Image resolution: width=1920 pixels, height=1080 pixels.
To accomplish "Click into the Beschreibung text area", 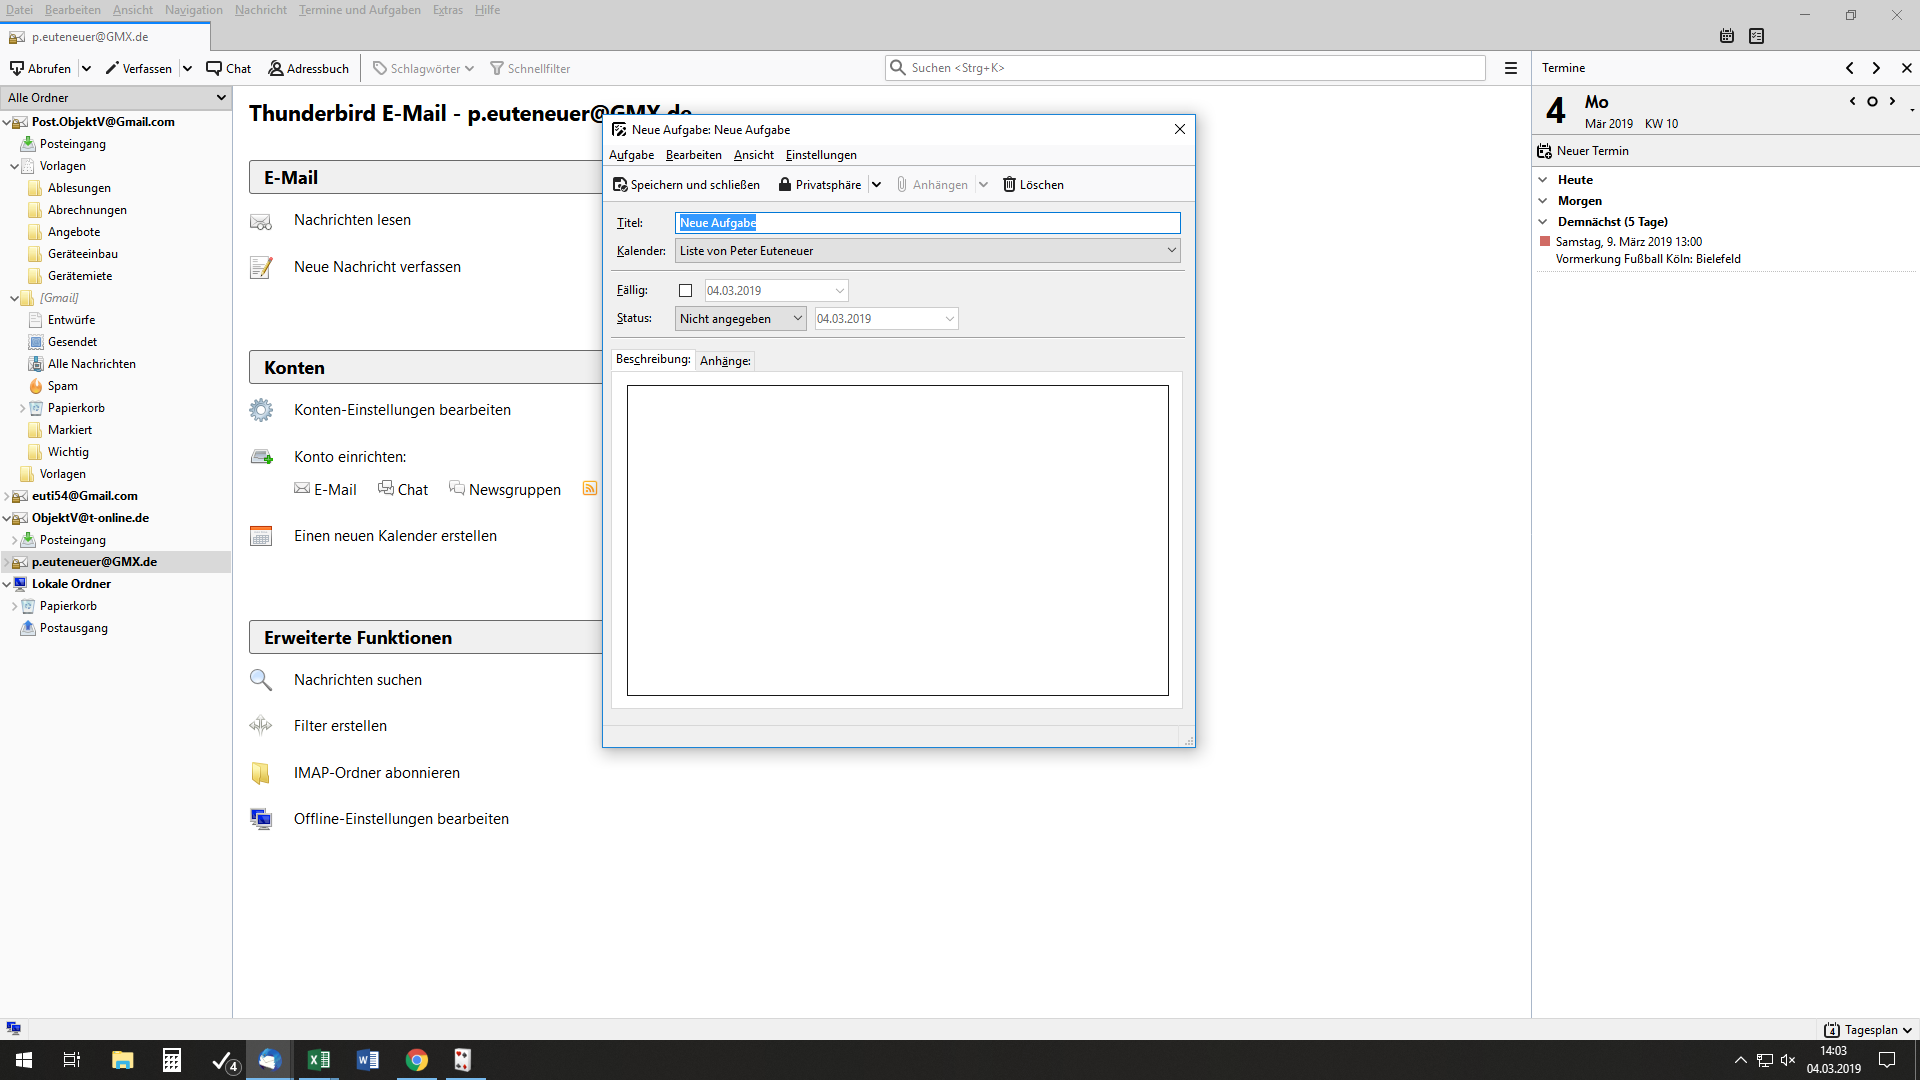I will tap(897, 540).
